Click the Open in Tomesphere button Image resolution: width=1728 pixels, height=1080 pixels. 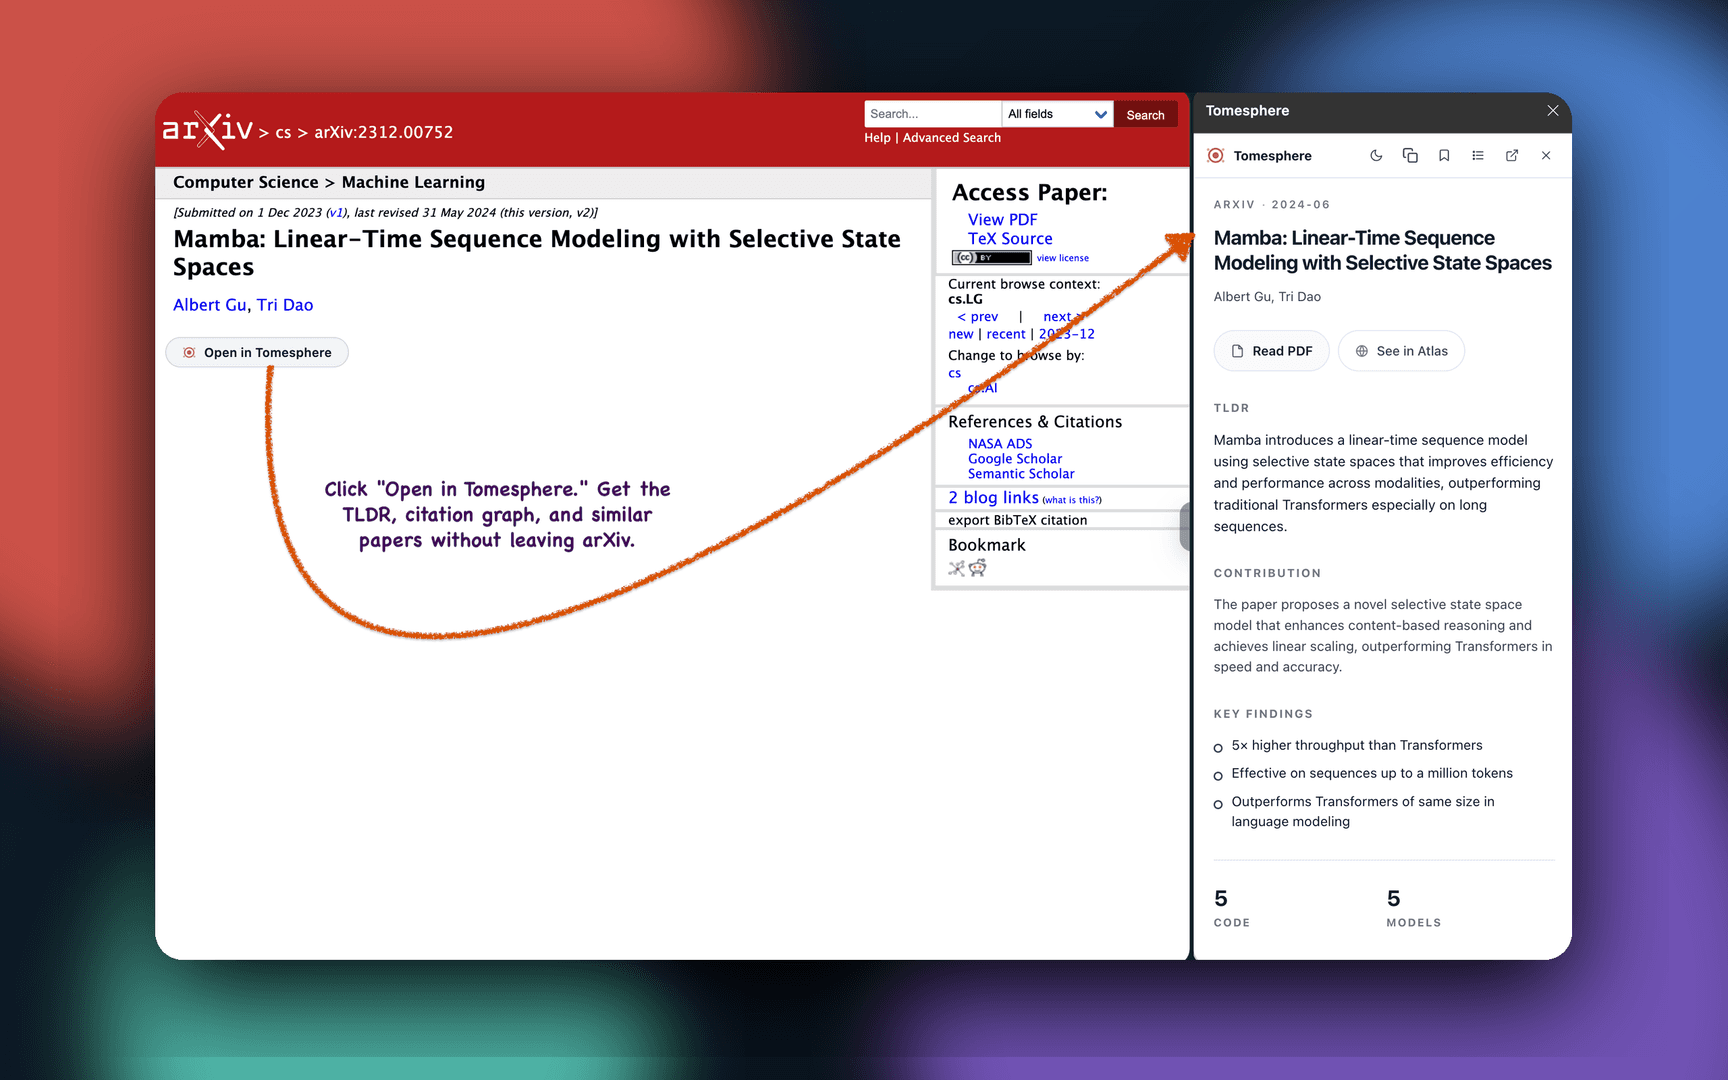[257, 352]
